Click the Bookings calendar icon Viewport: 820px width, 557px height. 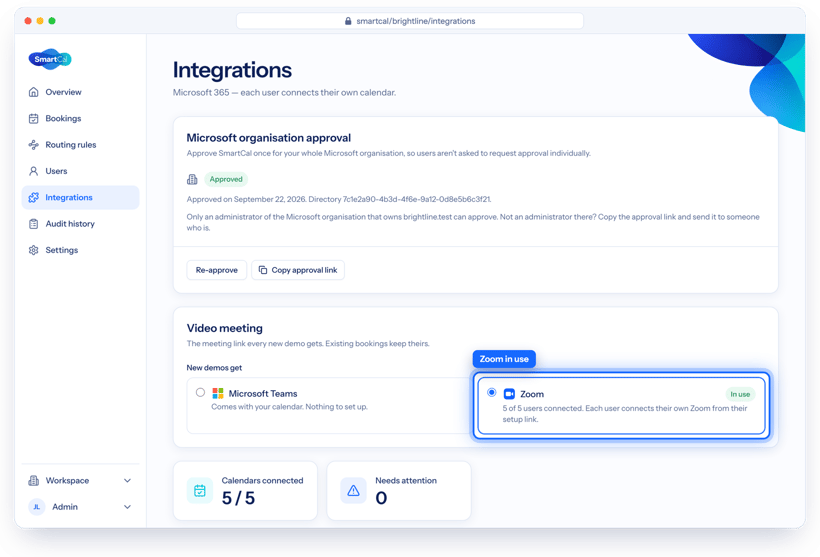point(33,118)
